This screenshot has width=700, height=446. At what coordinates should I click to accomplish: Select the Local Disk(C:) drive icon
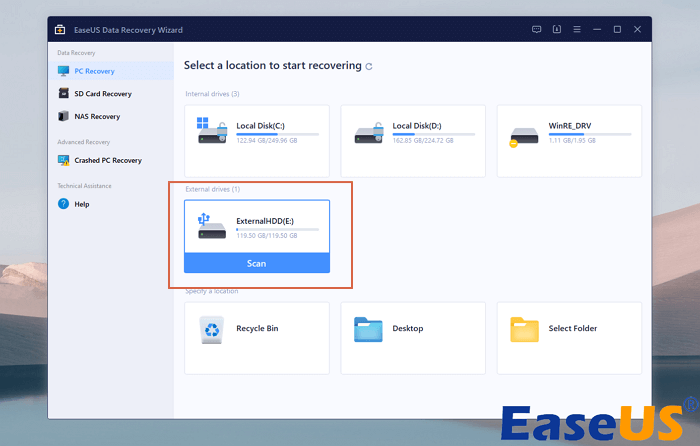click(212, 130)
